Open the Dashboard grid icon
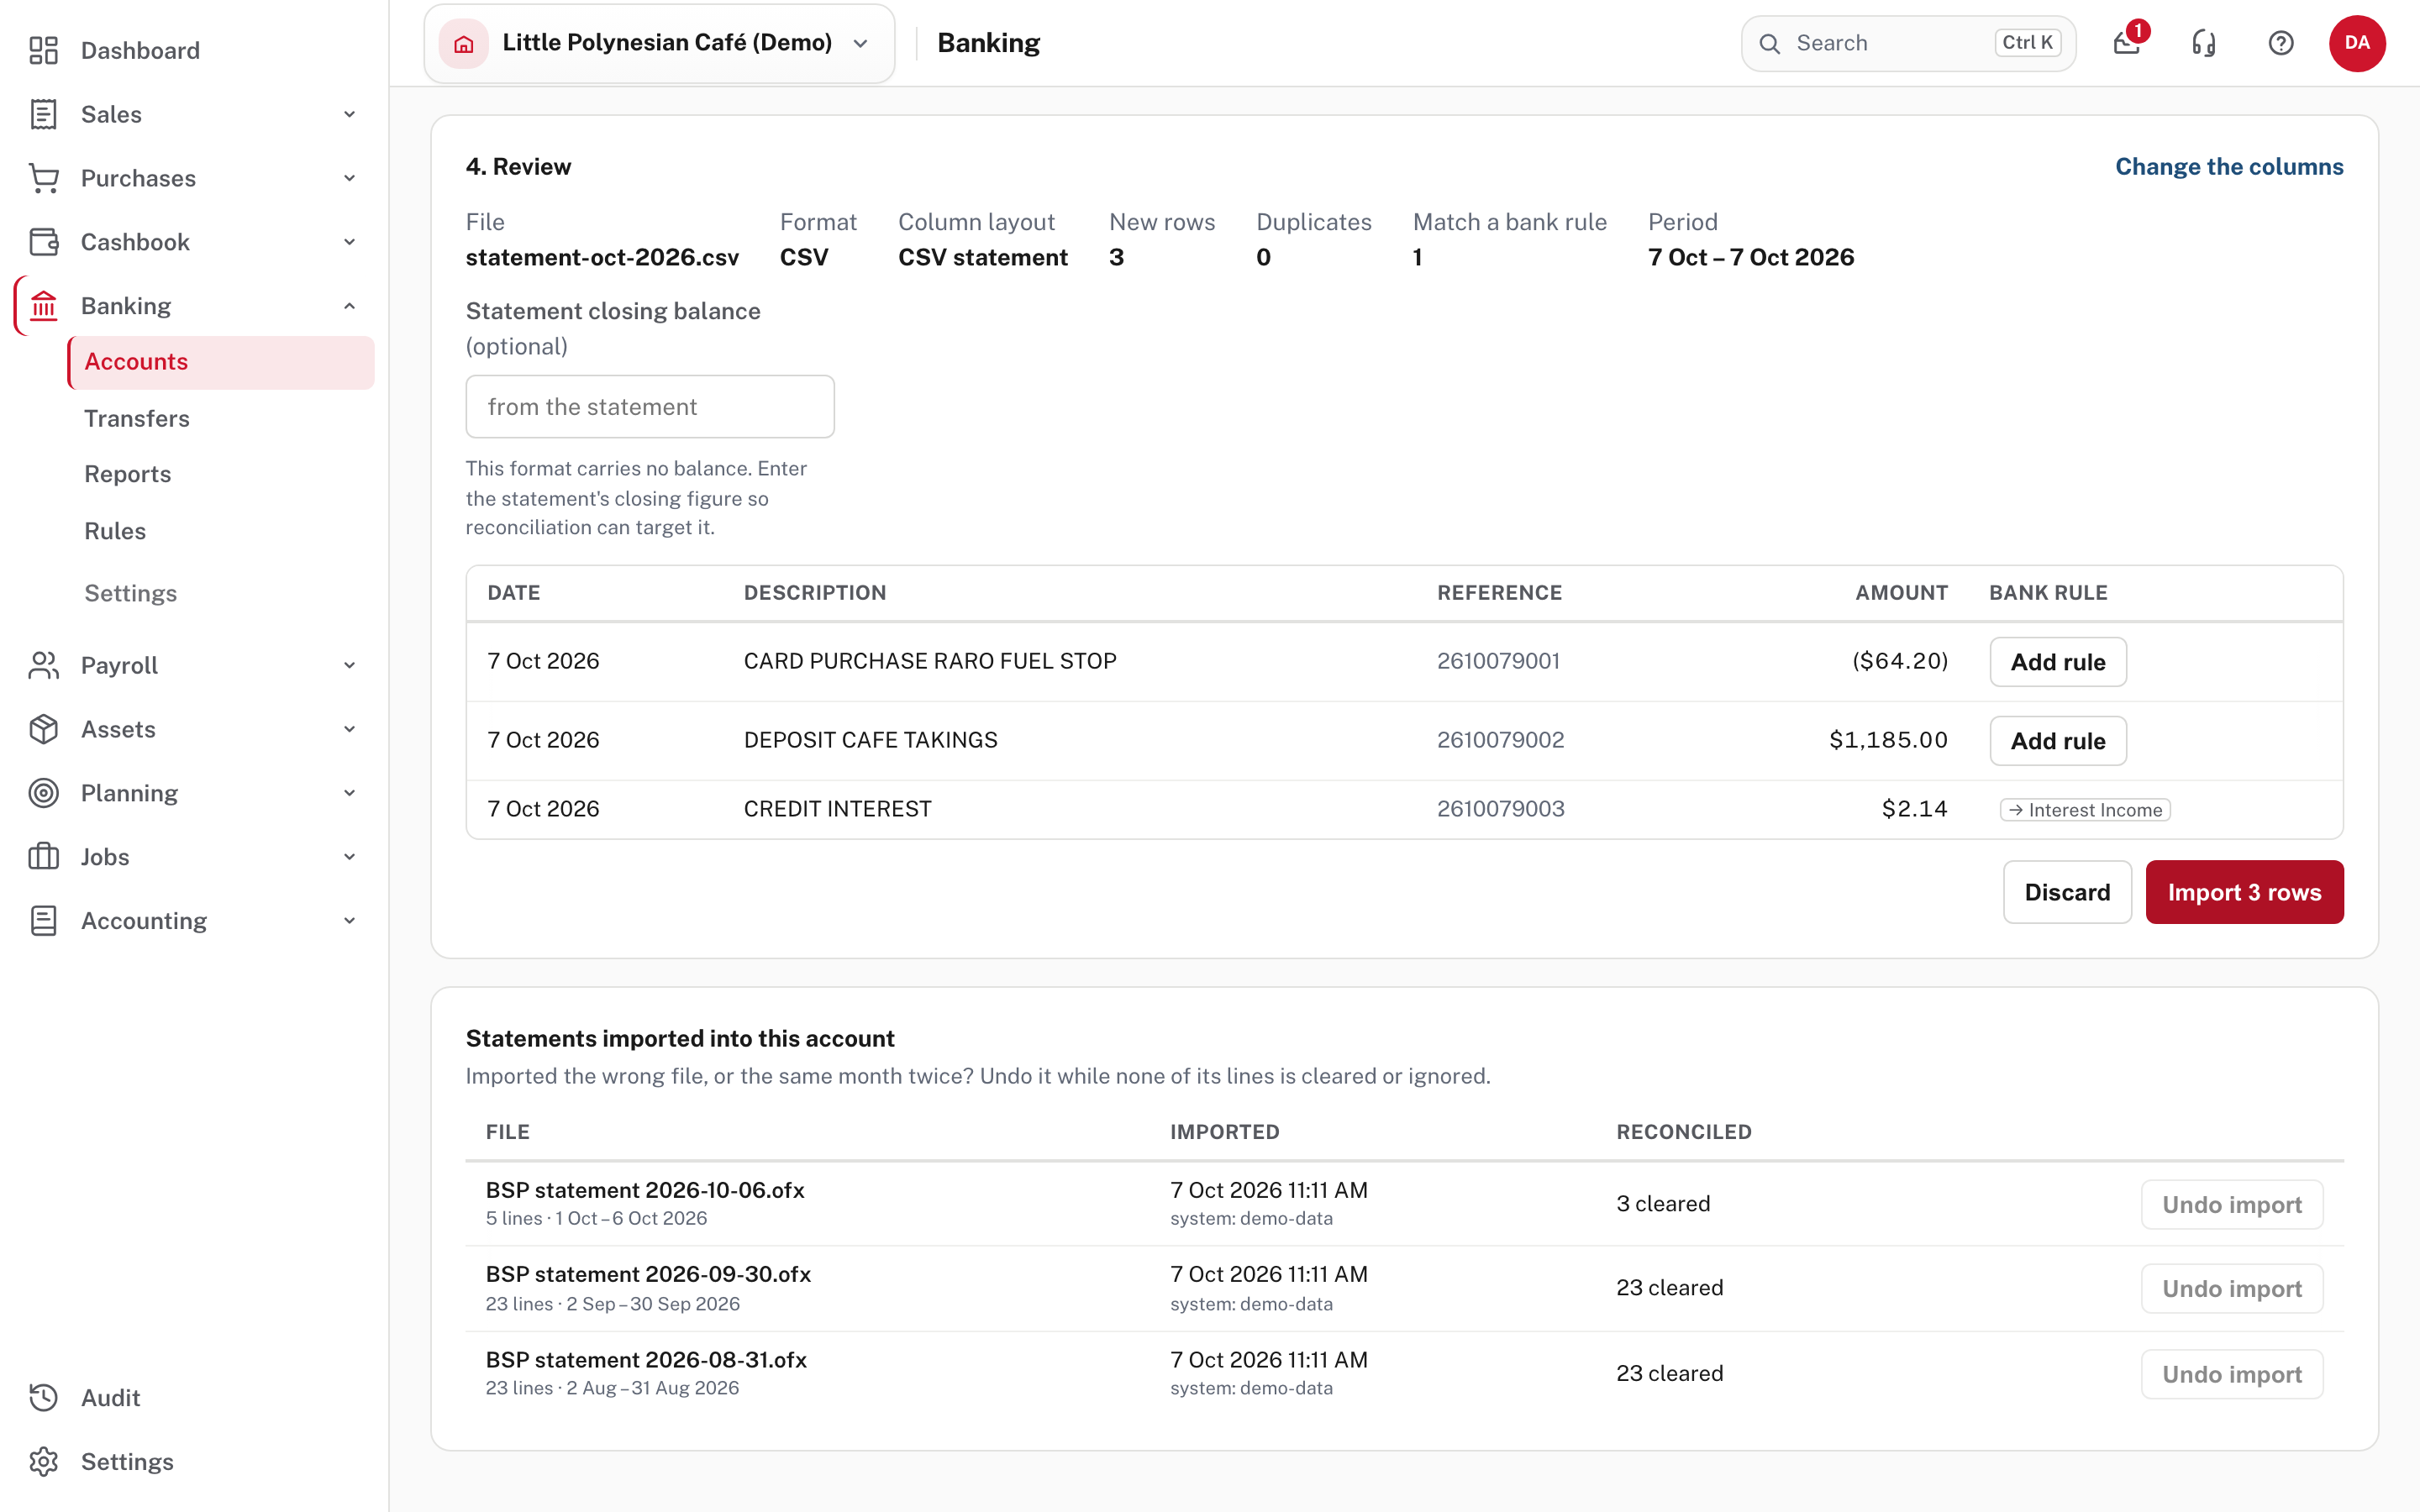Screen dimensions: 2420x1512 pos(43,50)
